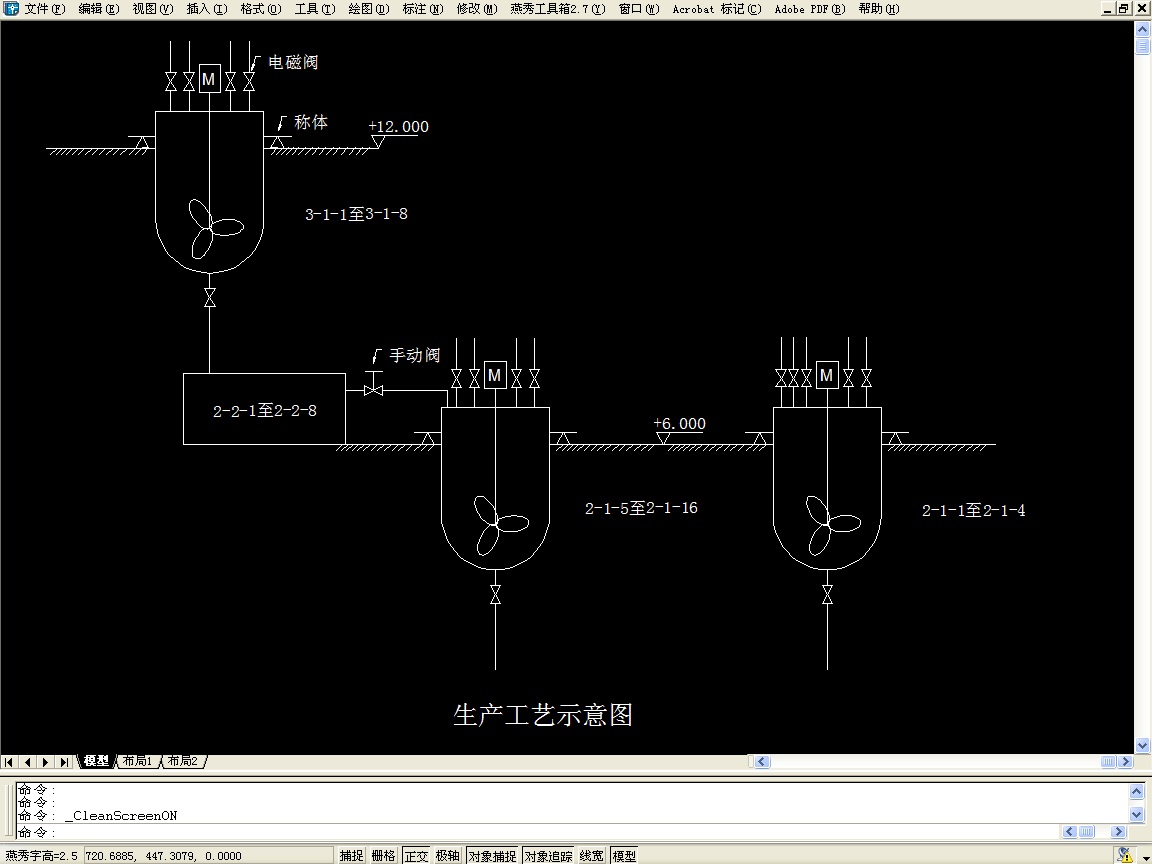1152x864 pixels.
Task: Toggle 栅格 grid display
Action: (x=383, y=856)
